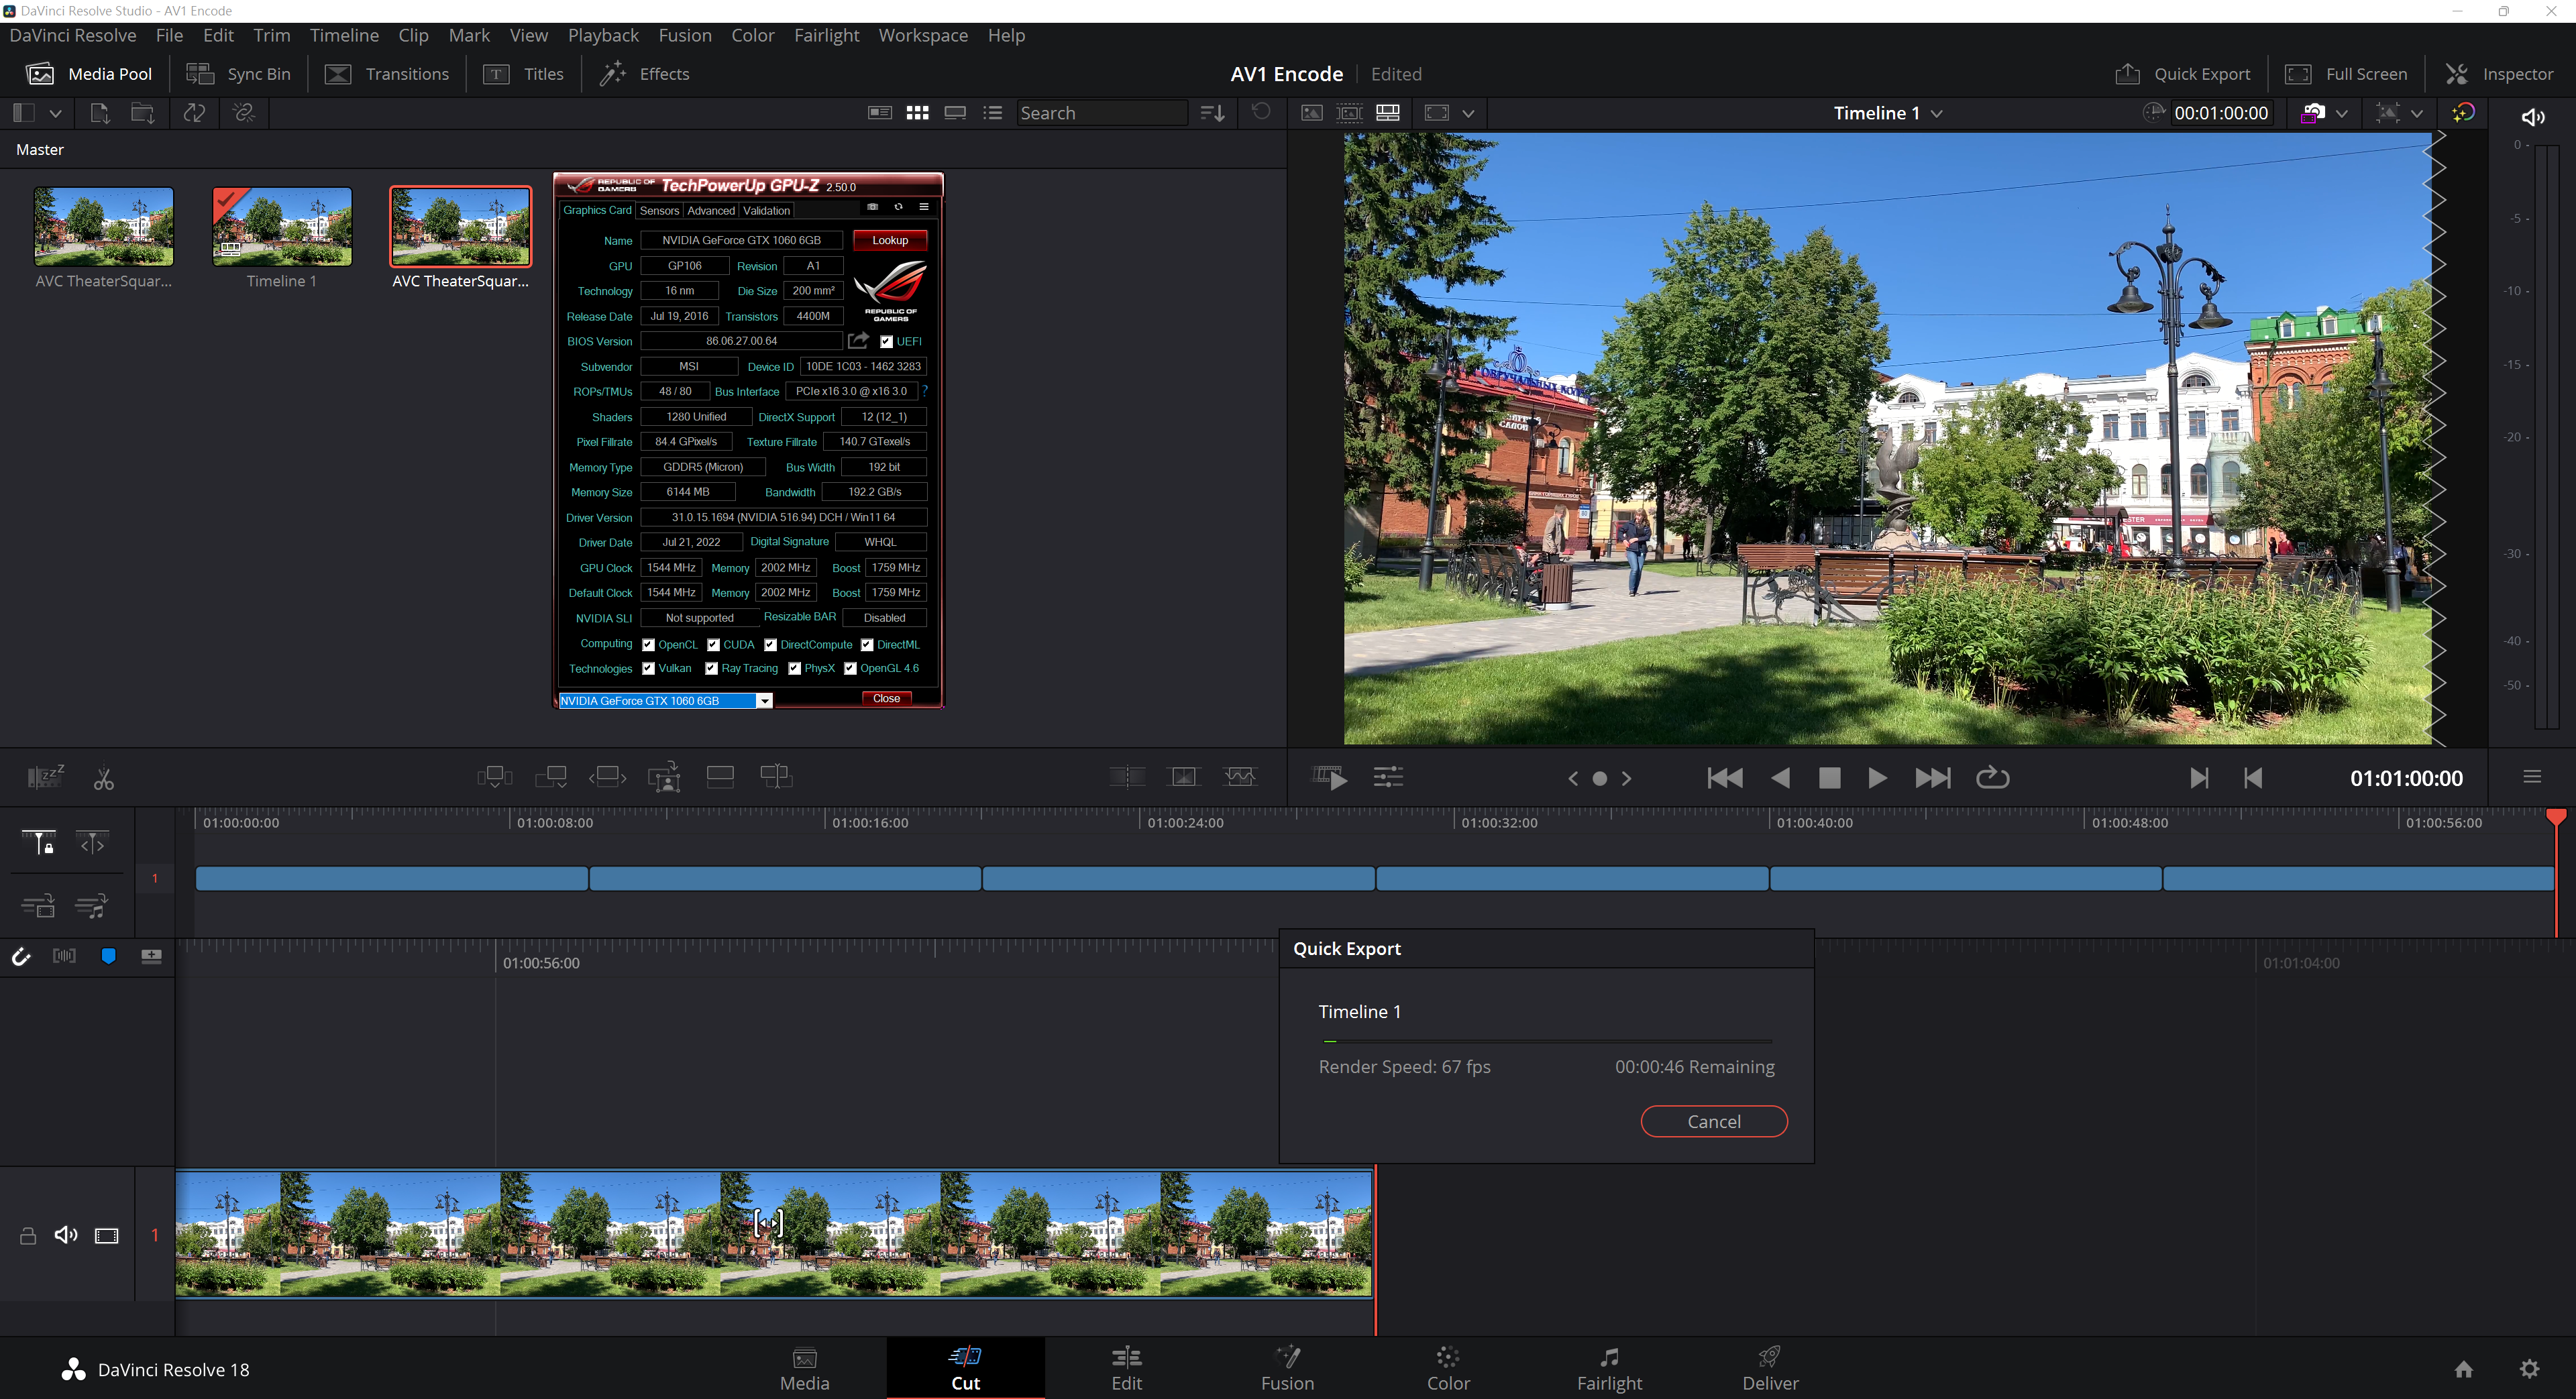
Task: Select the Timeline 1 thumbnail in media pool
Action: [x=282, y=227]
